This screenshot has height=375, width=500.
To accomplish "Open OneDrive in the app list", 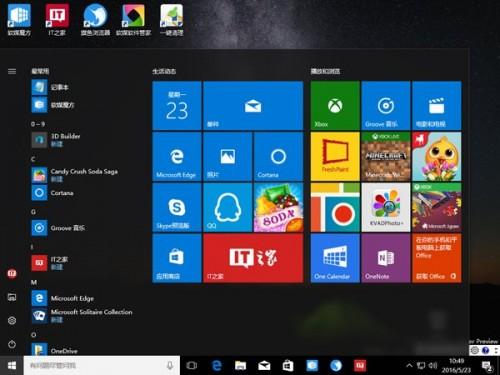I will click(x=83, y=349).
